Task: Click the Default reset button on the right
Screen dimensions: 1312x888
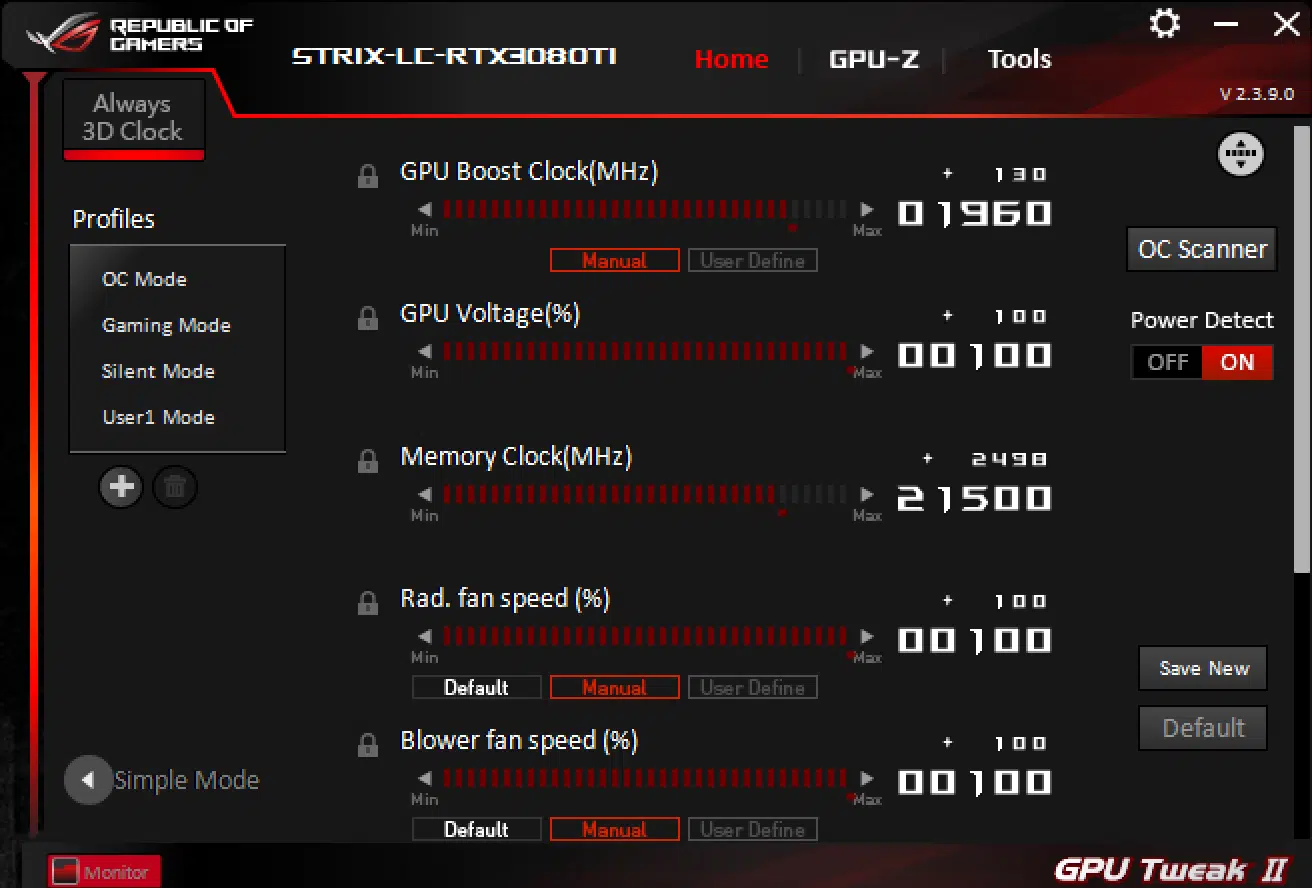Action: pyautogui.click(x=1203, y=728)
